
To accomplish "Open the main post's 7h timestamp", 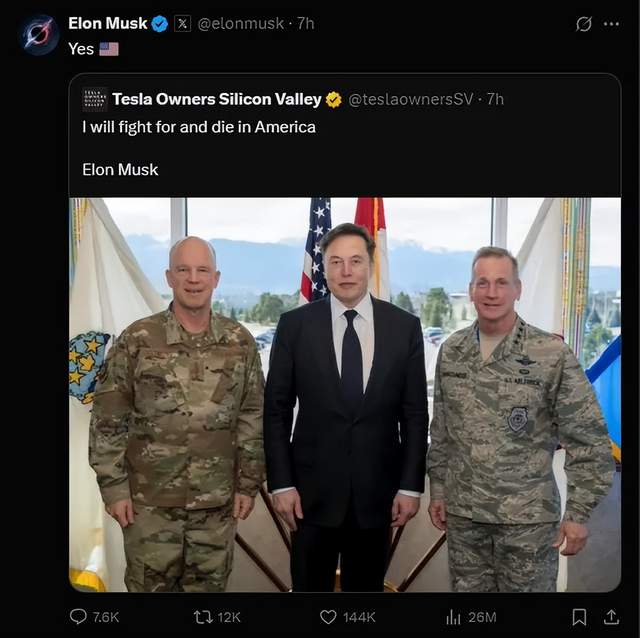I will pos(305,23).
